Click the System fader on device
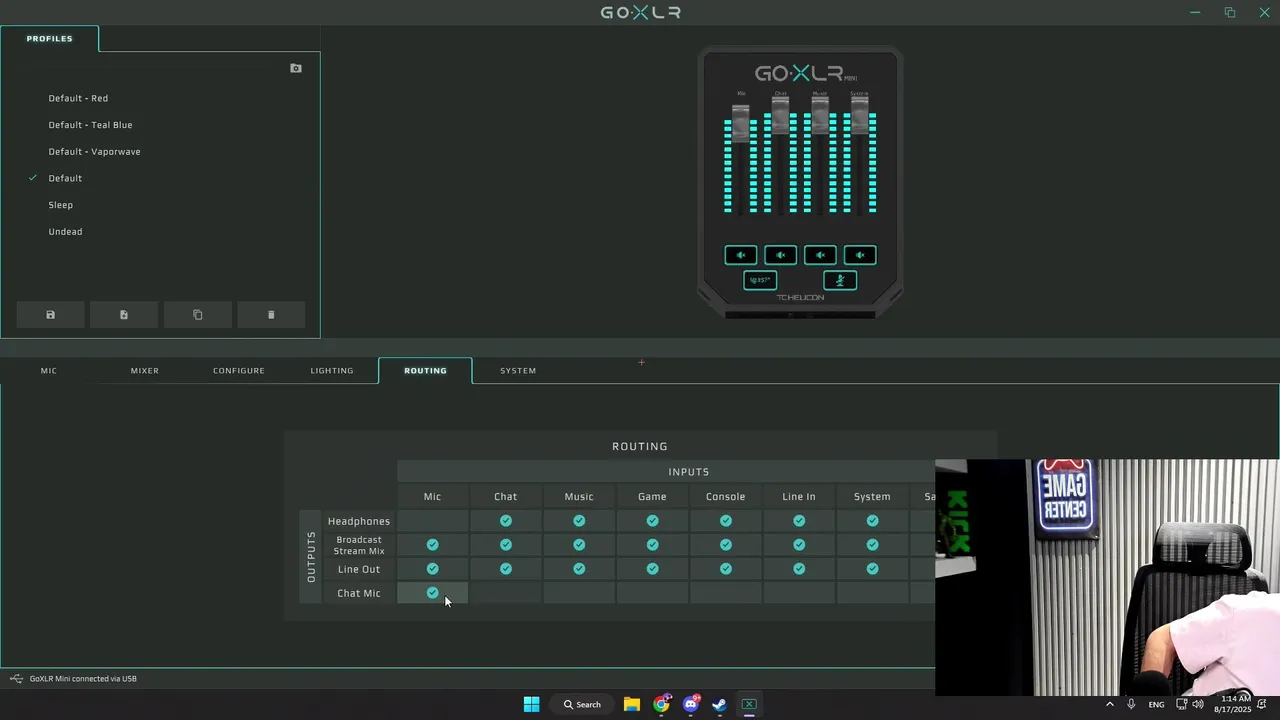This screenshot has width=1280, height=720. click(x=859, y=114)
